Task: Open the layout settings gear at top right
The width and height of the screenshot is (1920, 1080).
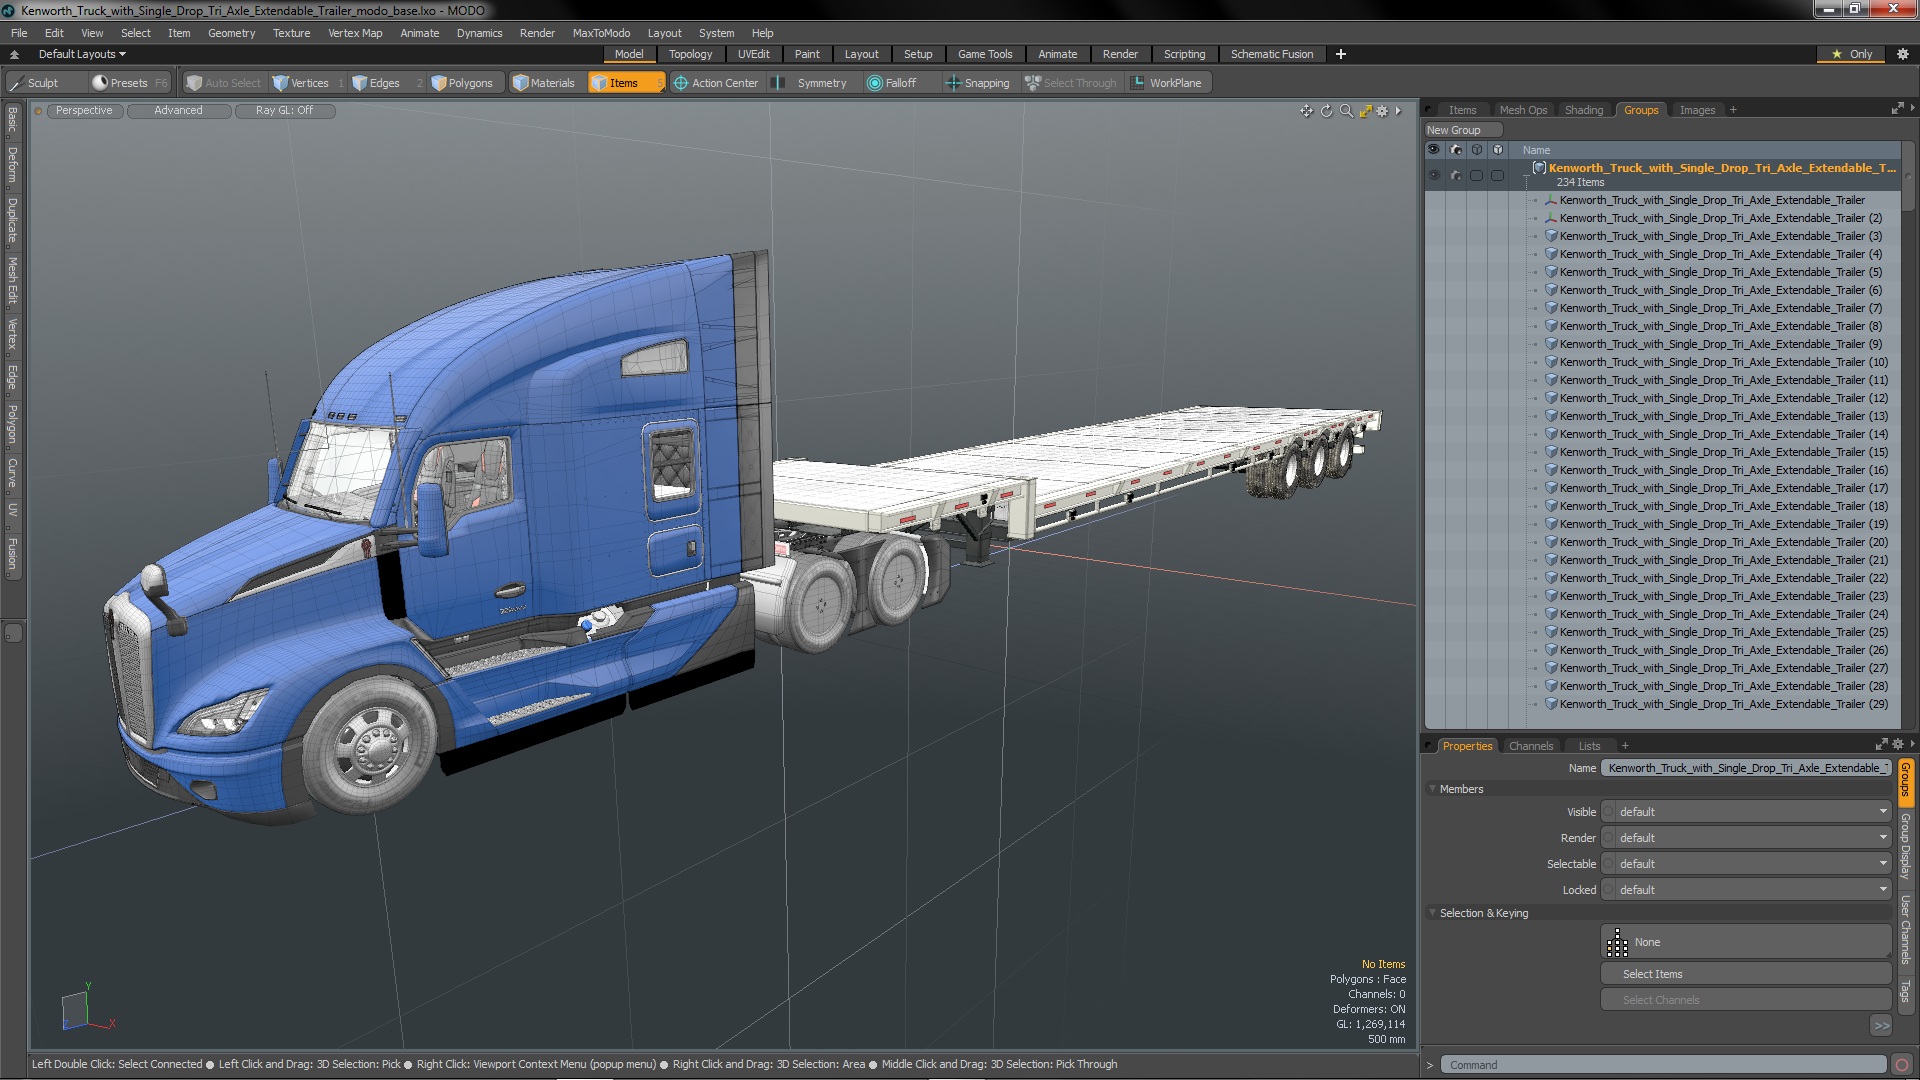Action: 1902,54
